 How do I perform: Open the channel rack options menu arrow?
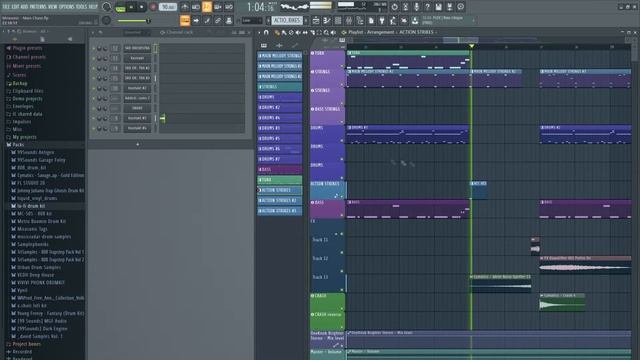[x=93, y=32]
